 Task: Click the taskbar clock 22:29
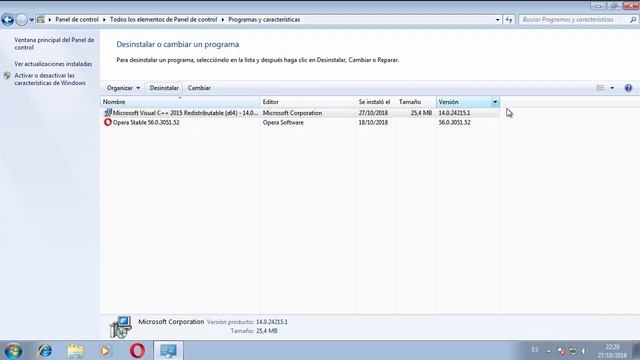point(612,351)
